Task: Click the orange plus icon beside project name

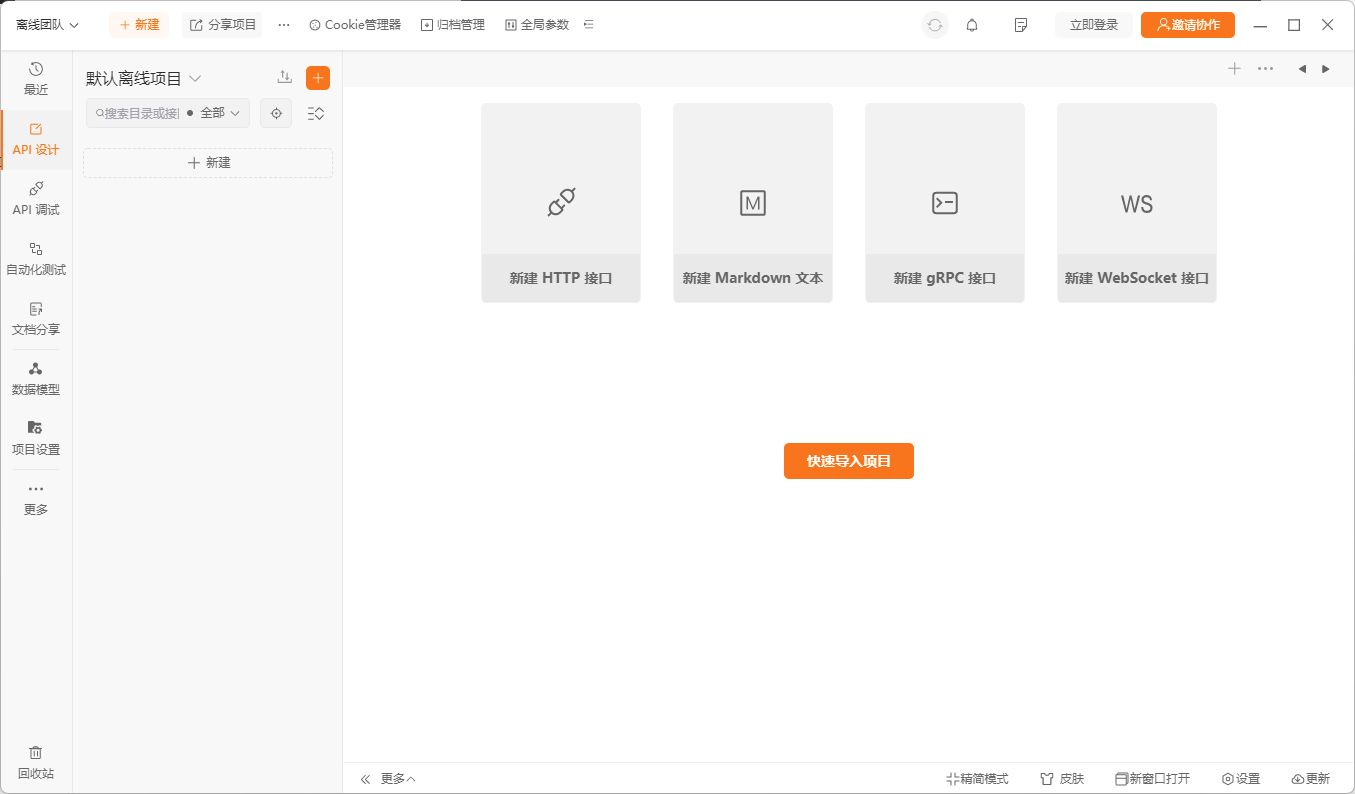Action: 318,78
